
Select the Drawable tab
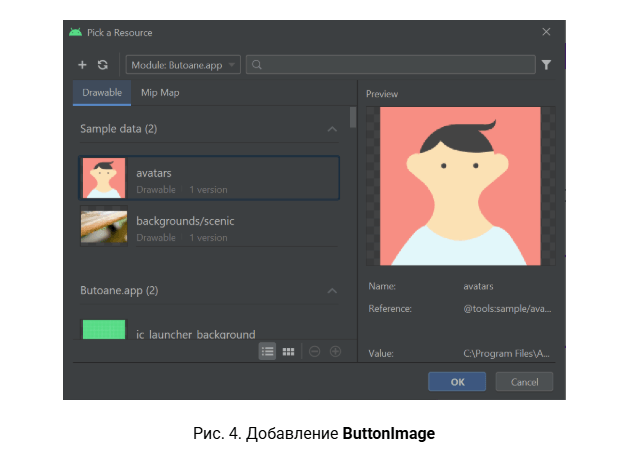(102, 93)
